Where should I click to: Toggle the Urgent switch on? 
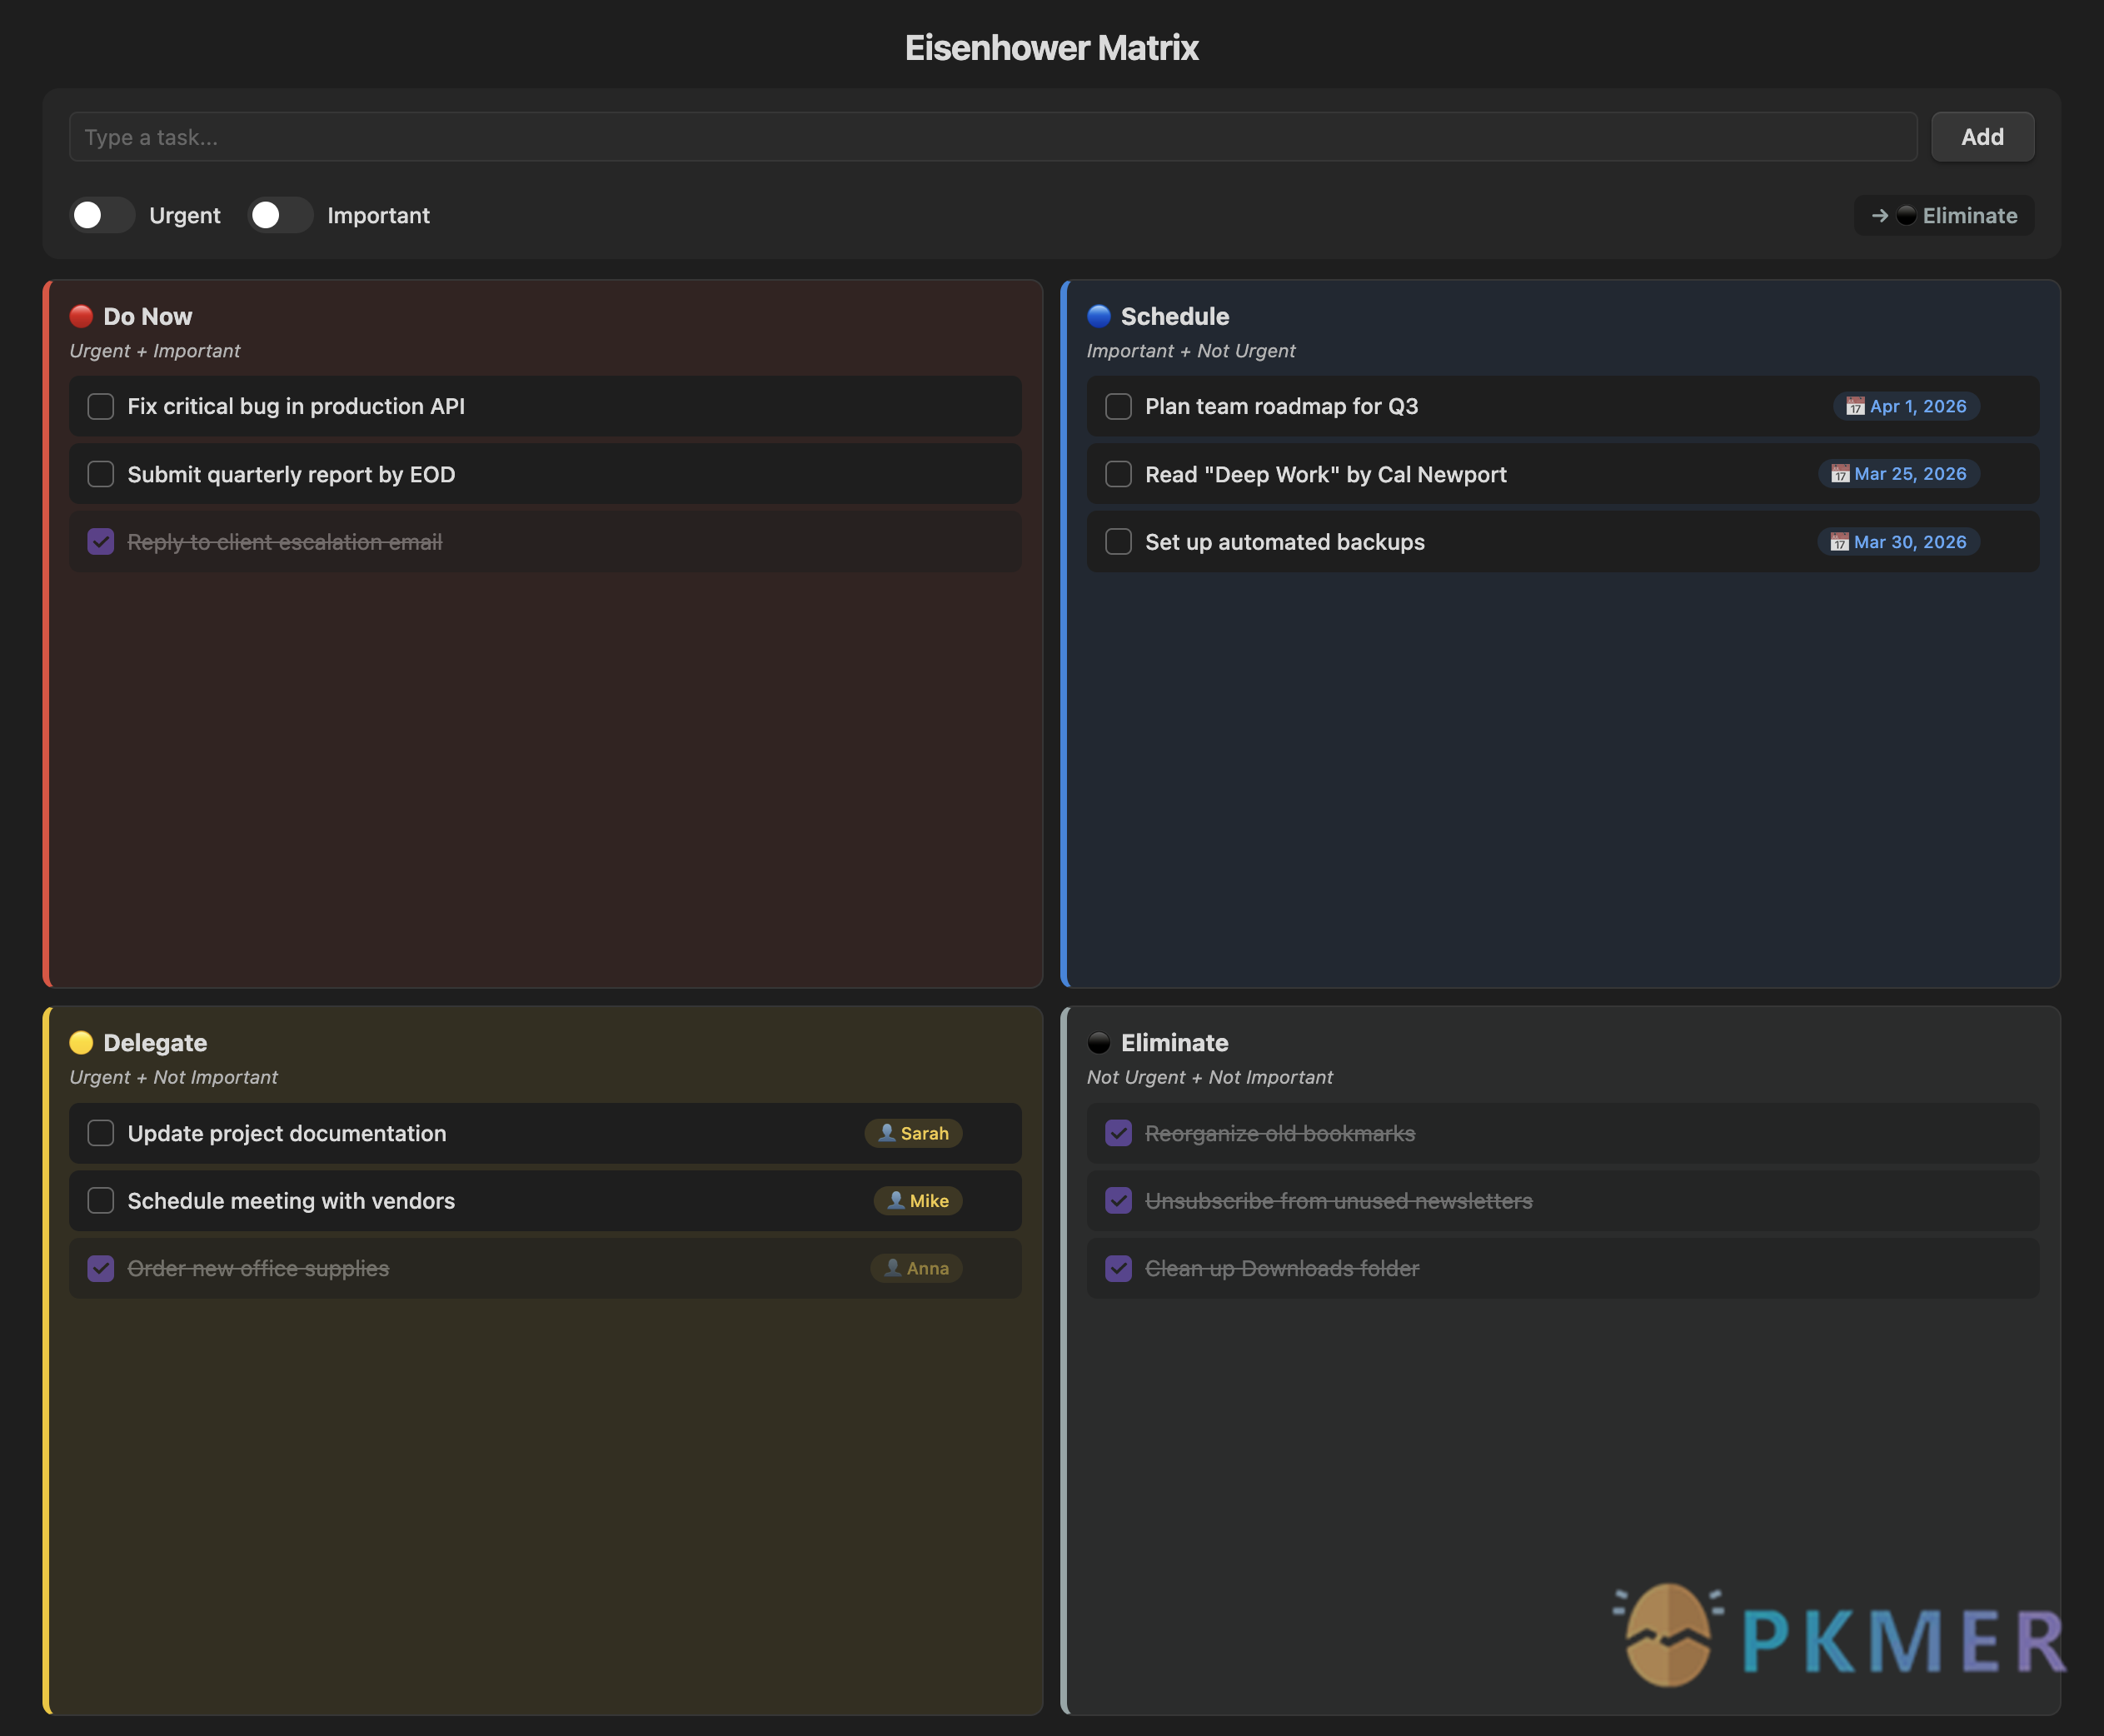point(101,215)
